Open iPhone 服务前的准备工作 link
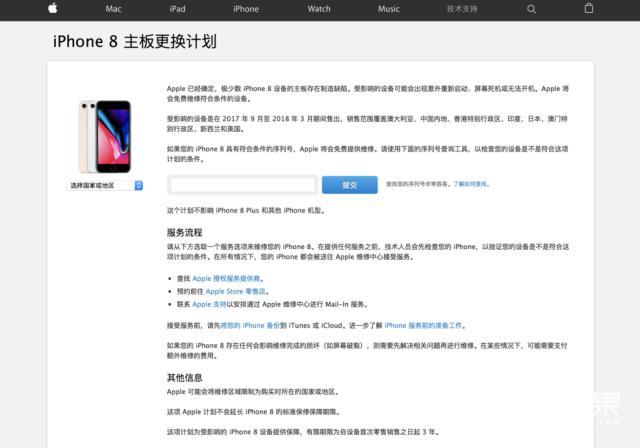Screen dimensions: 640x448 pyautogui.click(x=424, y=326)
